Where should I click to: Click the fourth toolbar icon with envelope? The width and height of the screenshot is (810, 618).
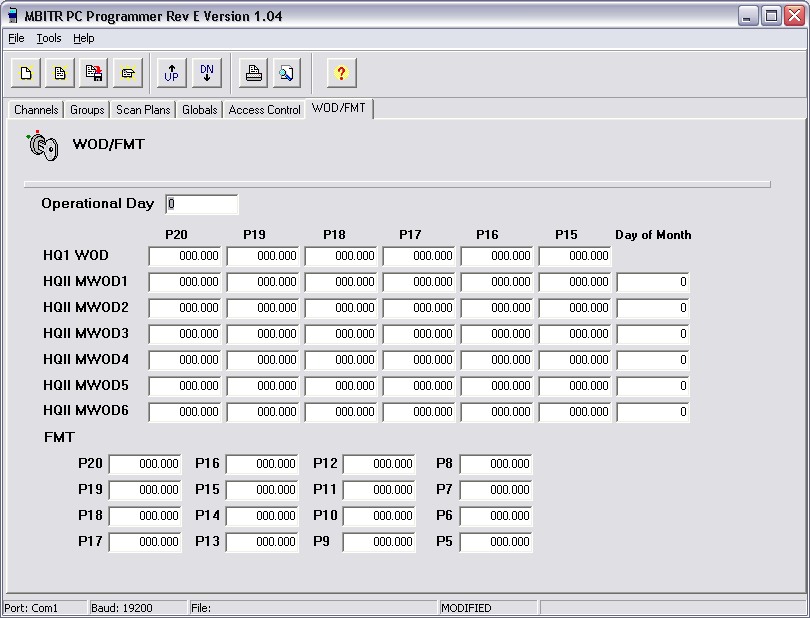pos(128,73)
